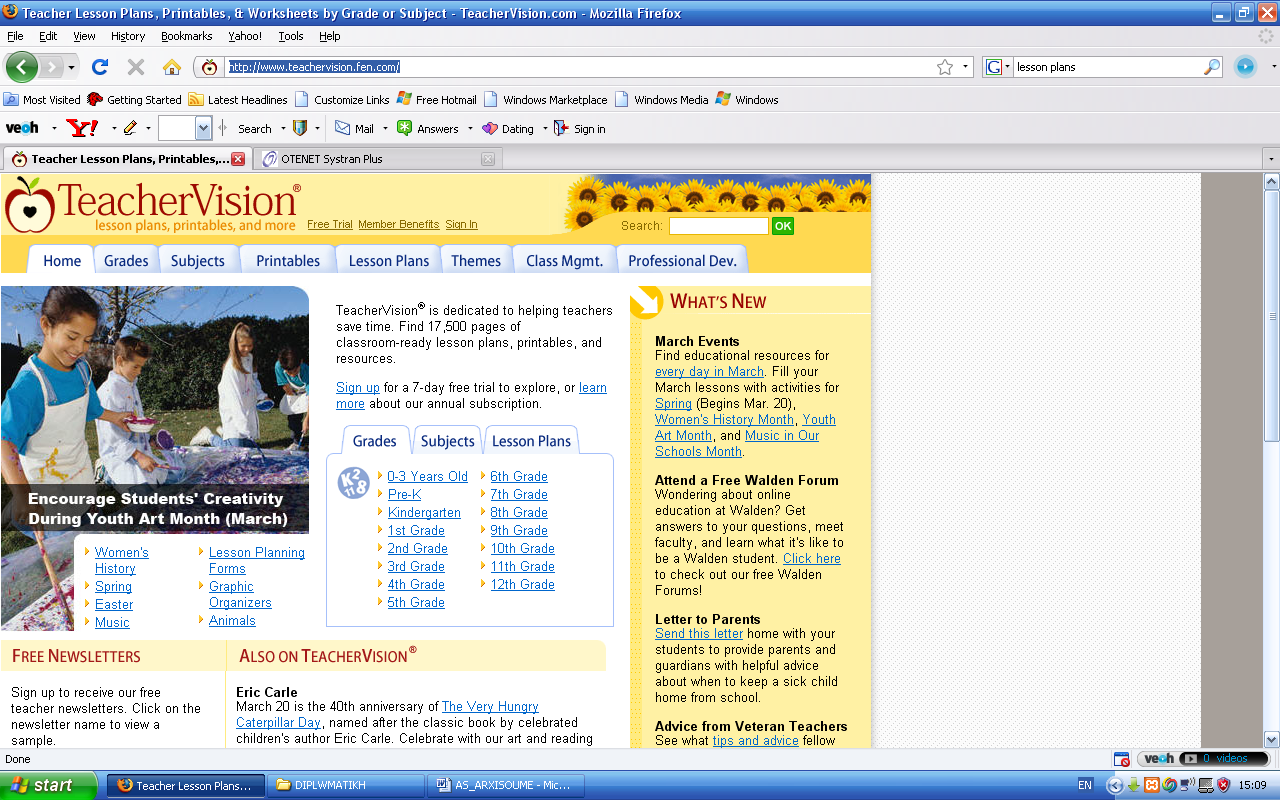The image size is (1280, 800).
Task: Open the Latest Headlines feed bookmark
Action: coord(238,99)
